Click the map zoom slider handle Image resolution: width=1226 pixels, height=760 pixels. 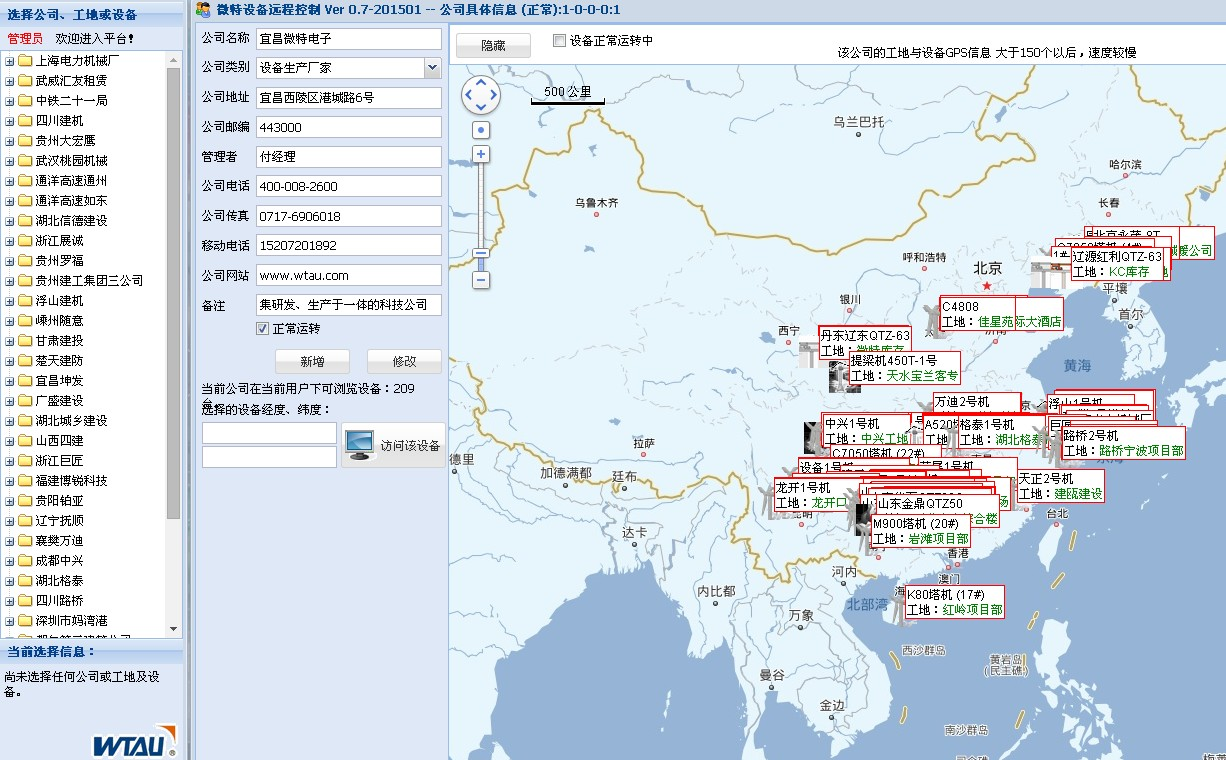pos(481,253)
